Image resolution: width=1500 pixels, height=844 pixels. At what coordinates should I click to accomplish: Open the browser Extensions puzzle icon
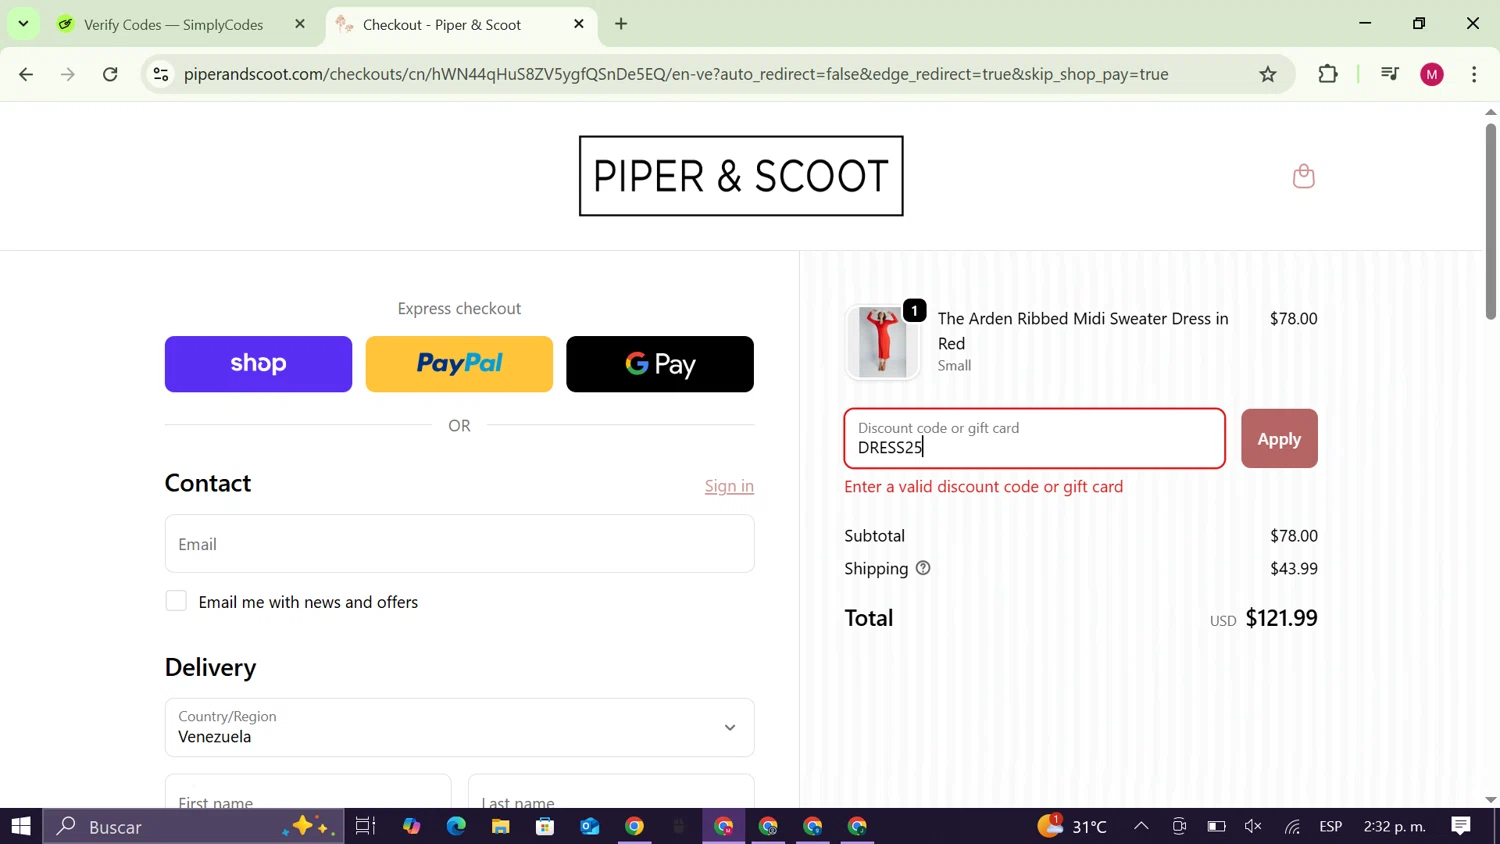pos(1328,74)
